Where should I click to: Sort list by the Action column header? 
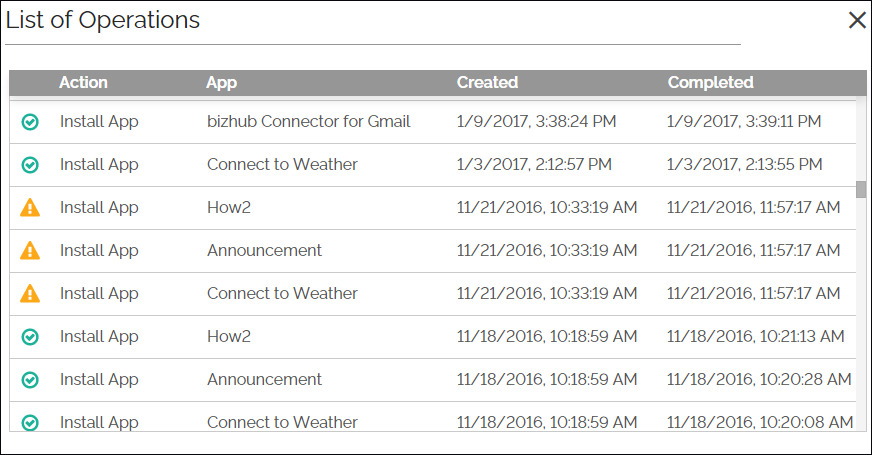pos(83,83)
